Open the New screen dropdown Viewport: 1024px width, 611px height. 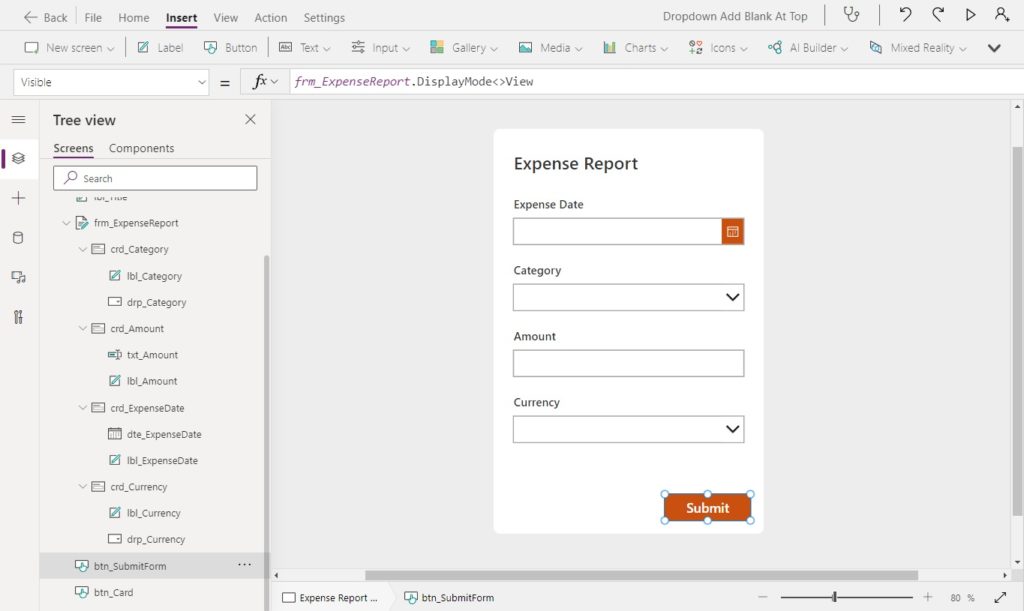69,48
